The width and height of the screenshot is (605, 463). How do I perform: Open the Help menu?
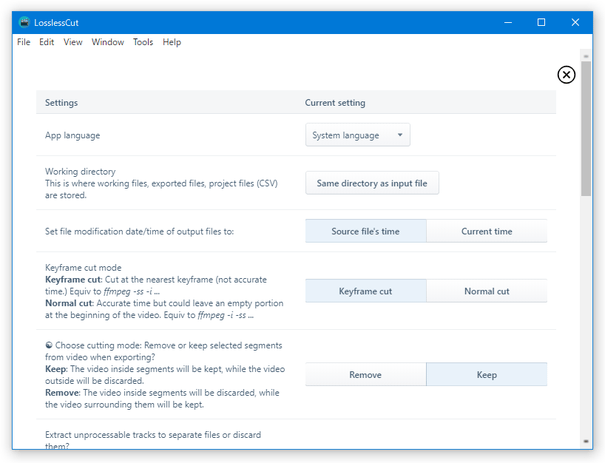(172, 42)
